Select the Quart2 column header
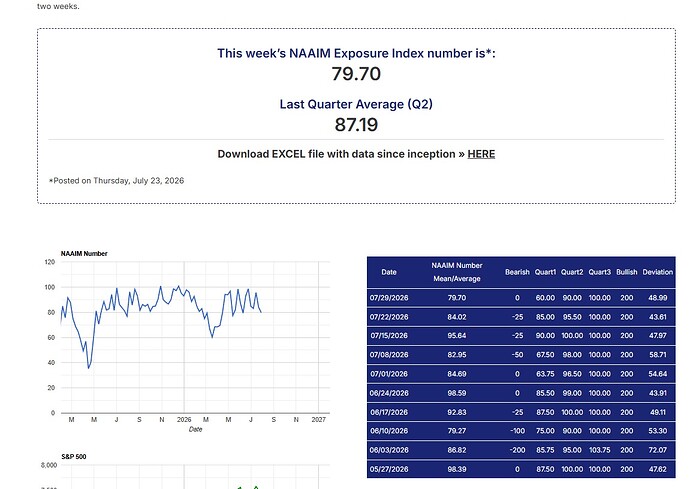 coord(572,272)
